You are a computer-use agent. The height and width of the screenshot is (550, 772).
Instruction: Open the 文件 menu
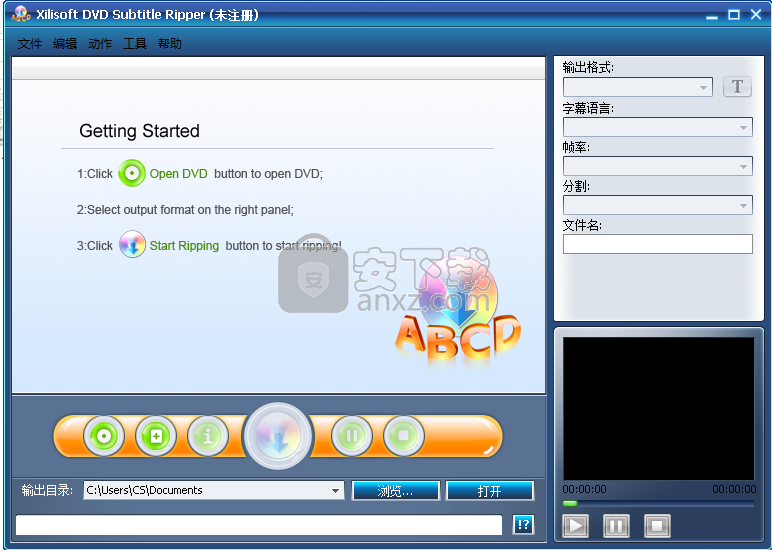click(30, 44)
